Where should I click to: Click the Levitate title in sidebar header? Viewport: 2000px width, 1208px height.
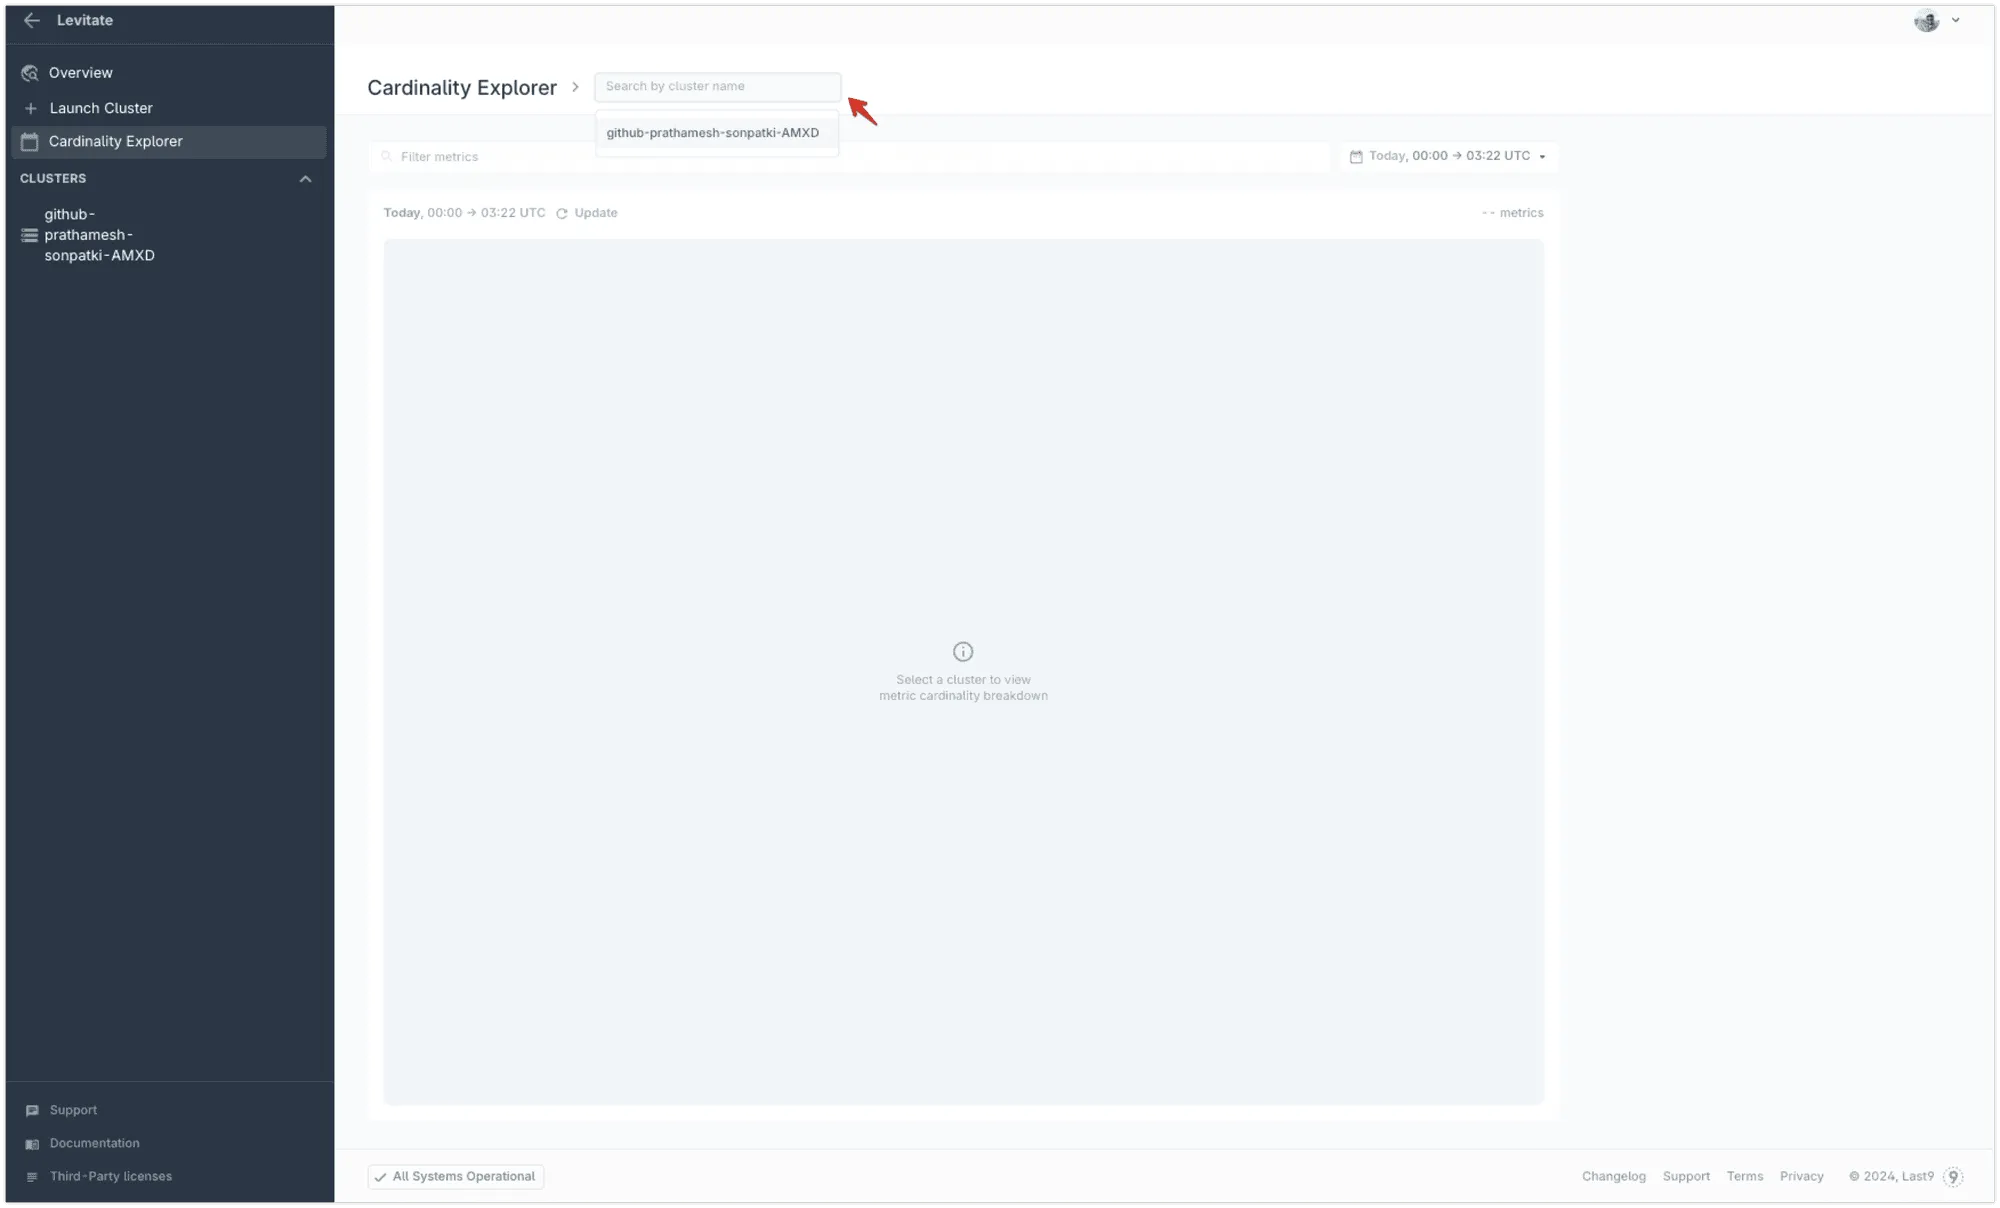click(x=85, y=20)
